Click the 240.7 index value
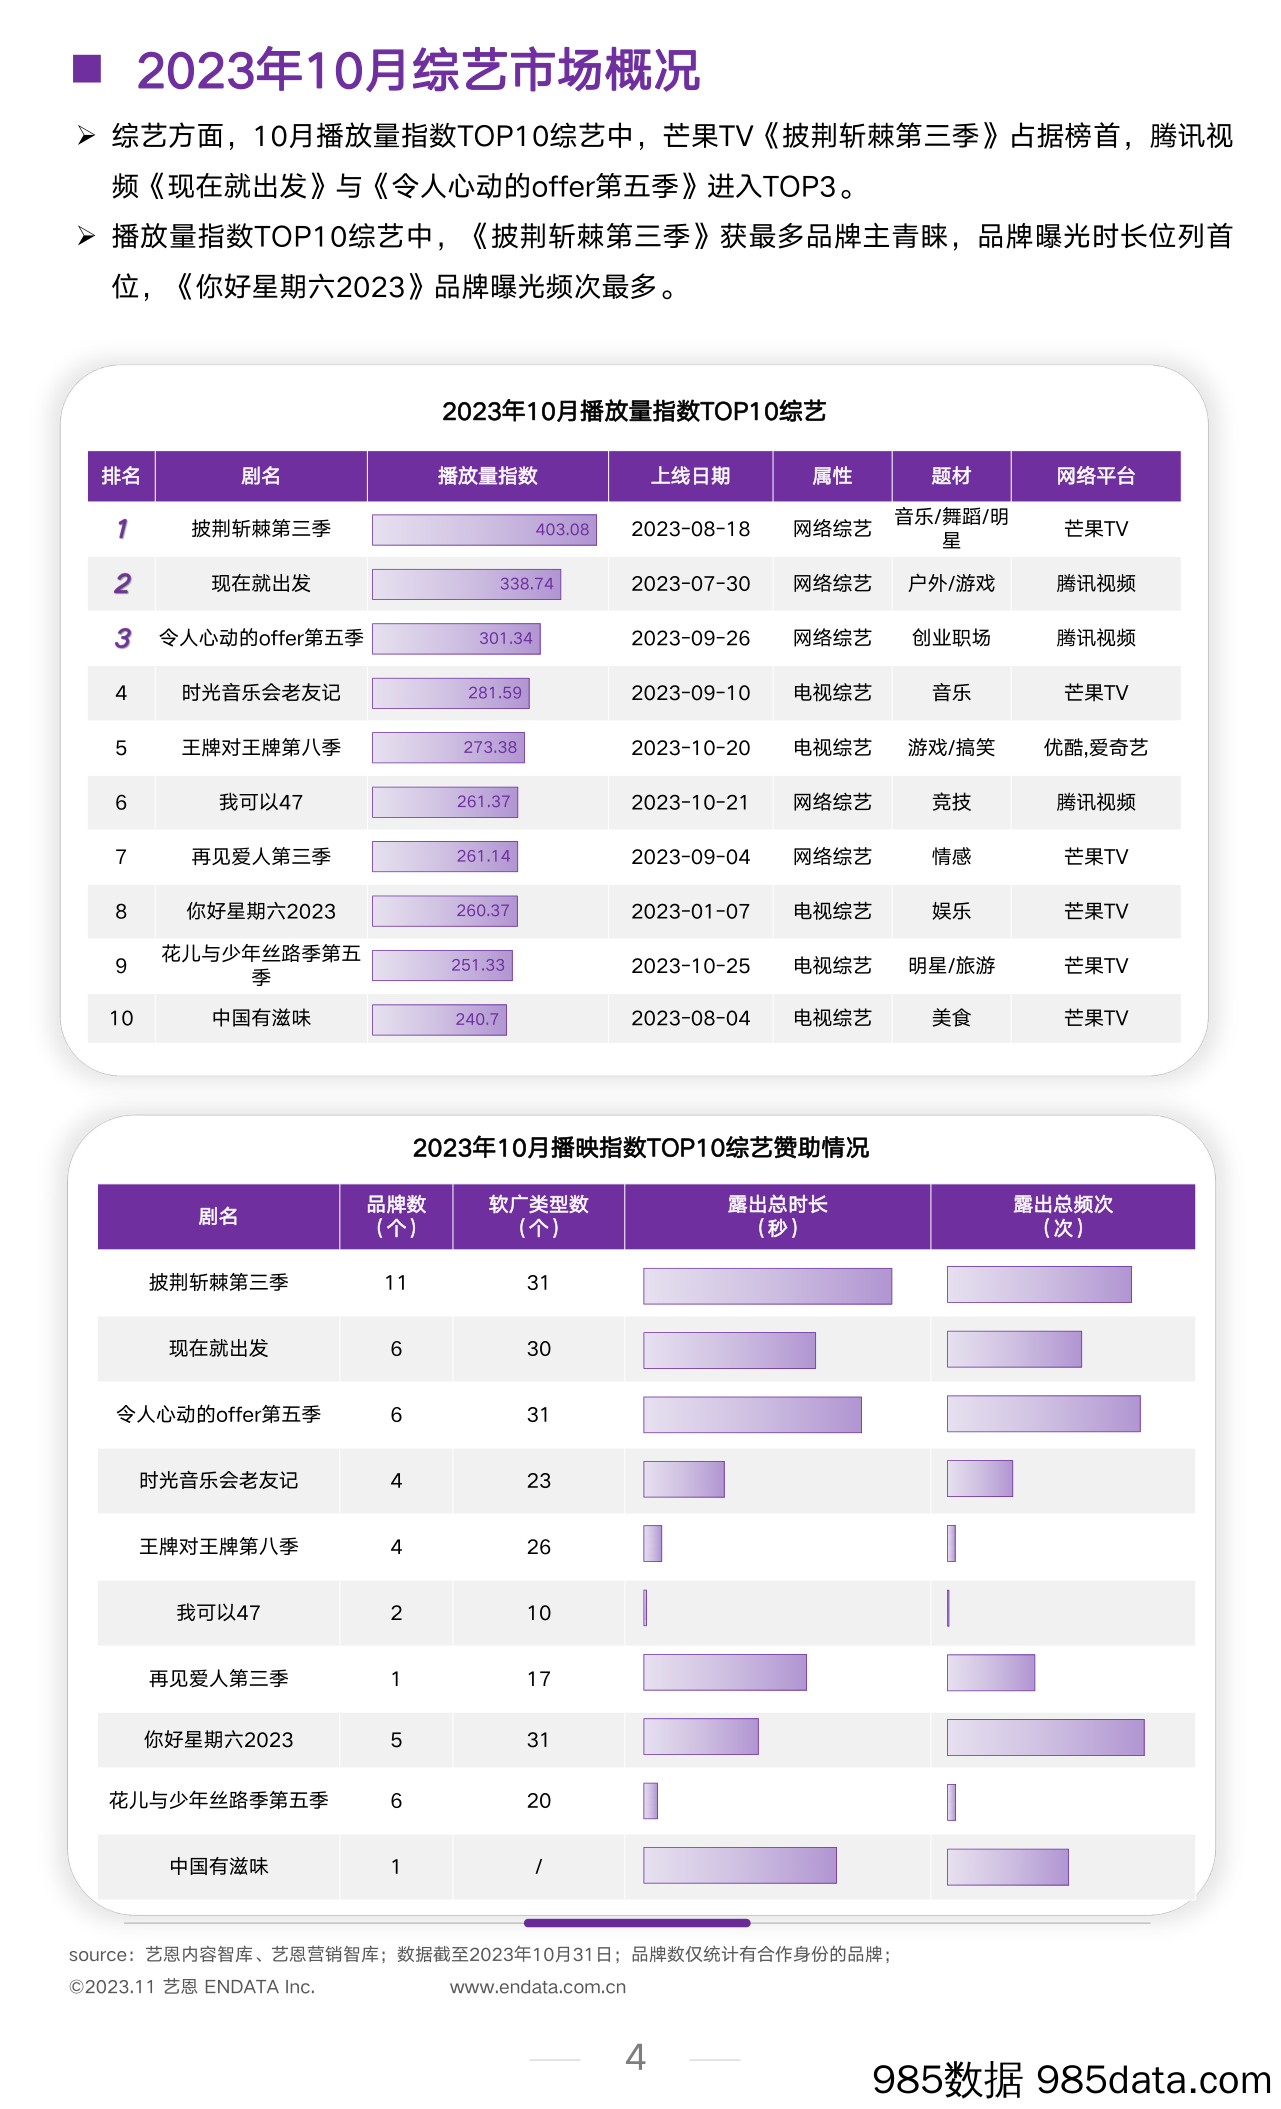The image size is (1281, 2109). pos(477,1019)
